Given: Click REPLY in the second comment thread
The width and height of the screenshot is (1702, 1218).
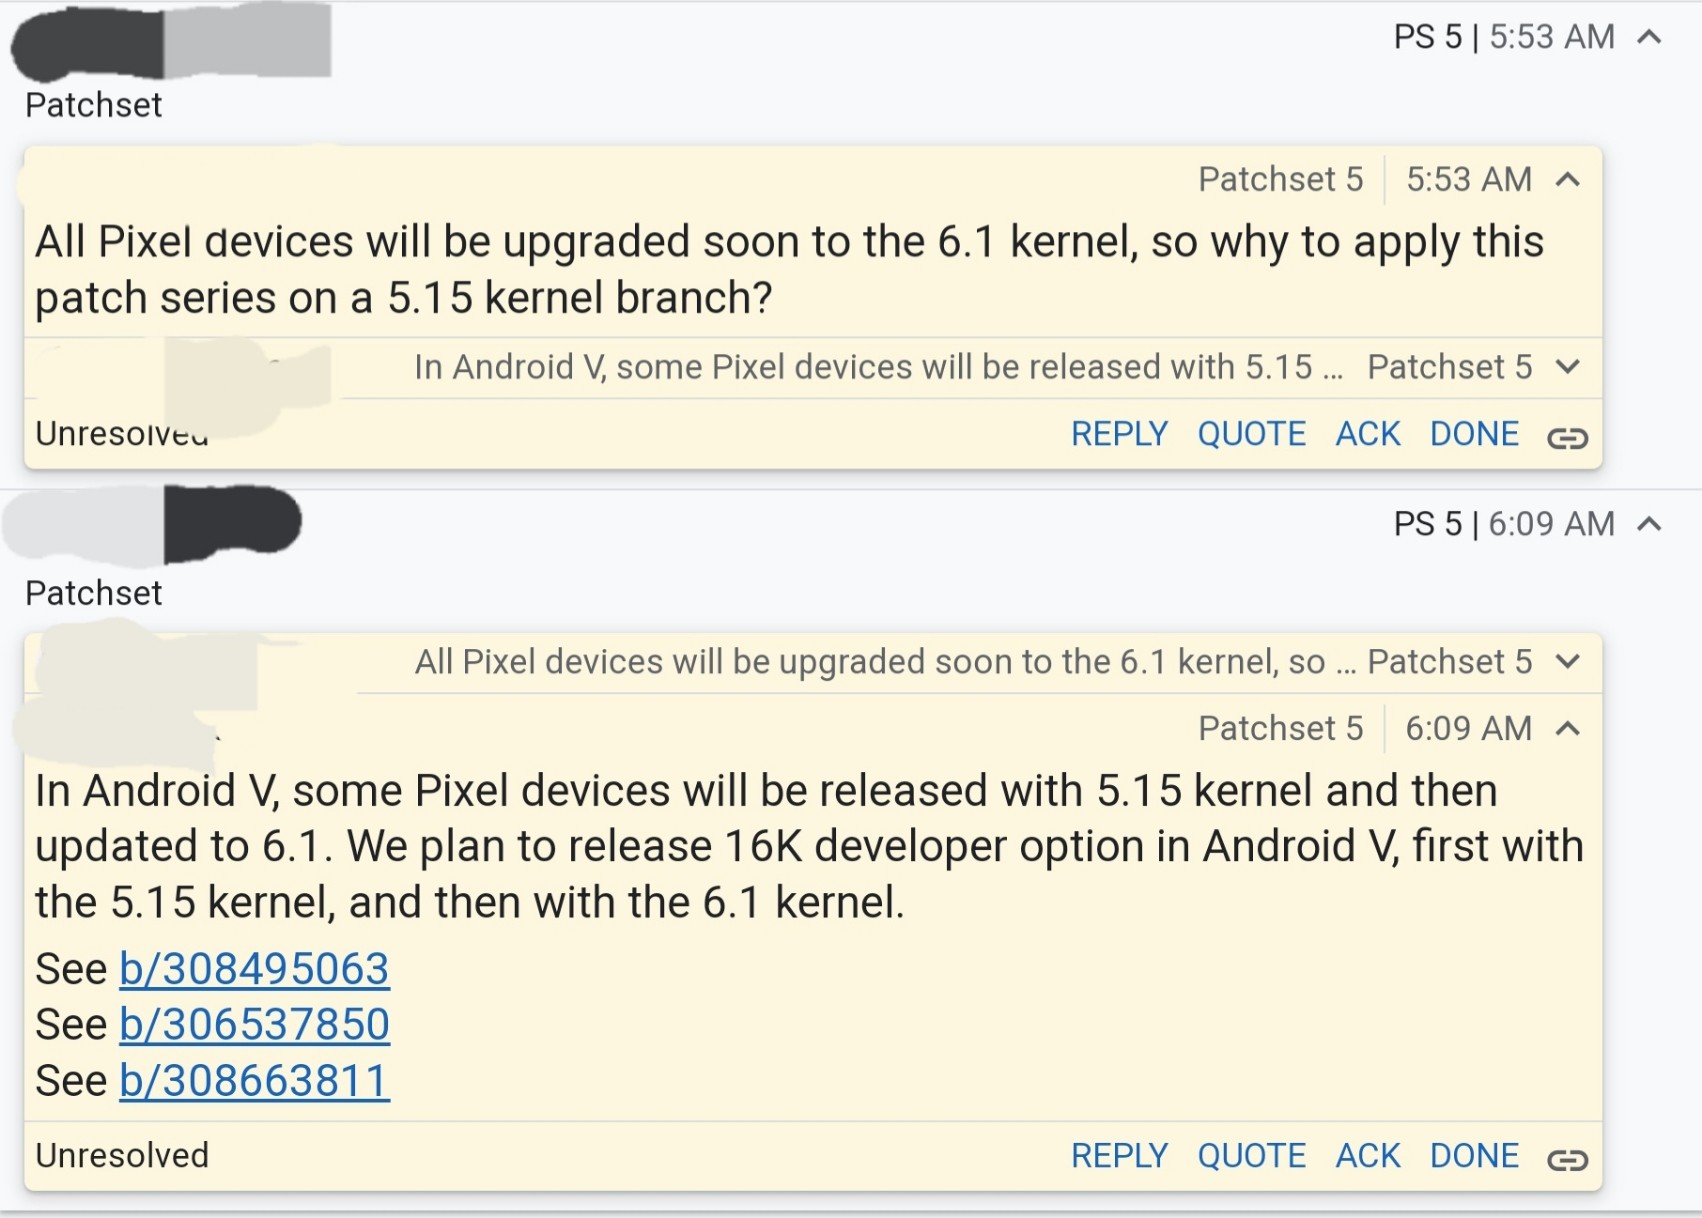Looking at the screenshot, I should [1119, 1156].
